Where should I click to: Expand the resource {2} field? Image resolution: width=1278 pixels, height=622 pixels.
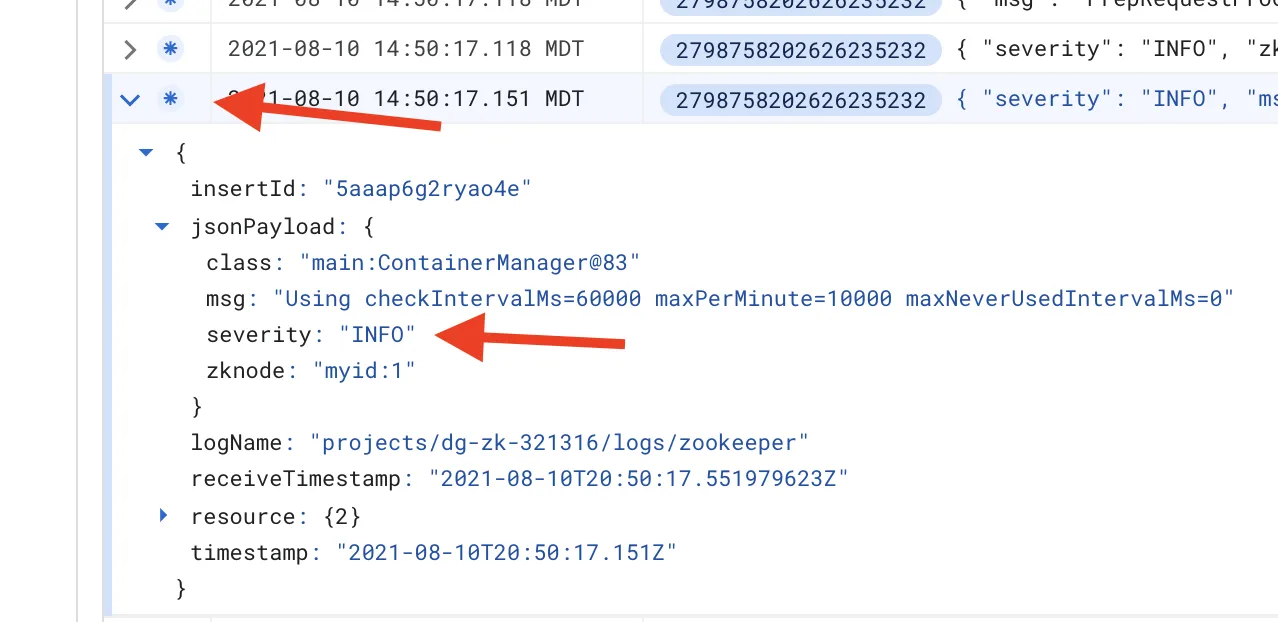[x=164, y=516]
